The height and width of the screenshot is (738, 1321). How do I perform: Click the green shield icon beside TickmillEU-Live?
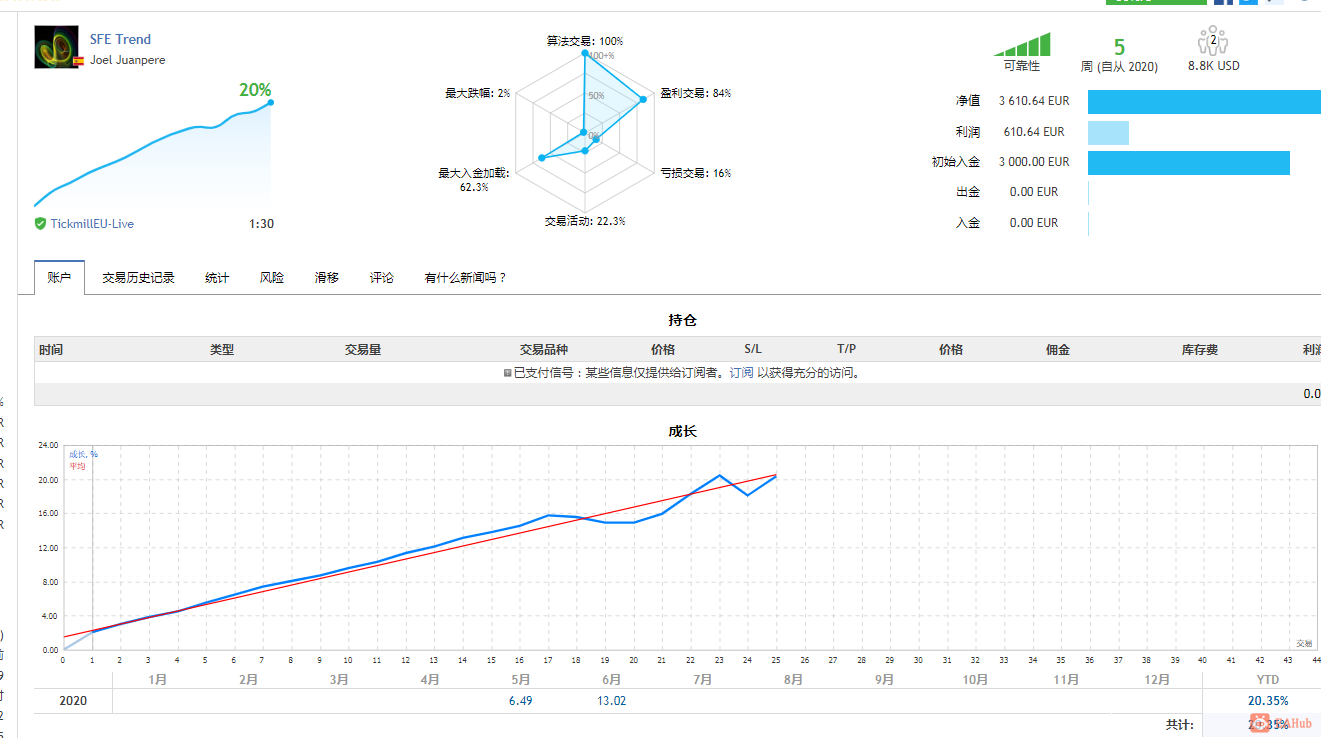point(40,224)
